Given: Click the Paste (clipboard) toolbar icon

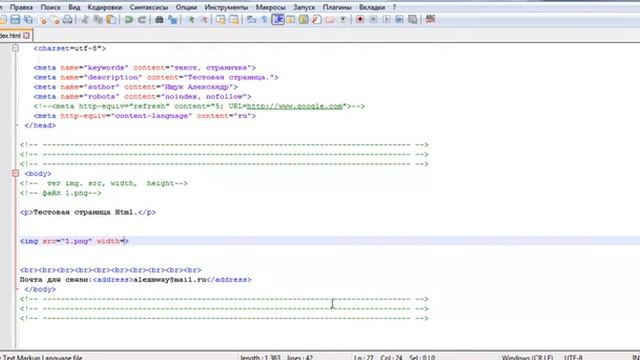Looking at the screenshot, I should (x=111, y=19).
